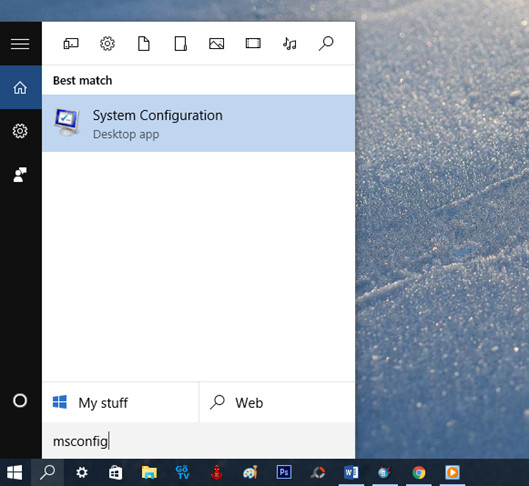
Task: Open System Configuration desktop app result
Action: coord(198,123)
